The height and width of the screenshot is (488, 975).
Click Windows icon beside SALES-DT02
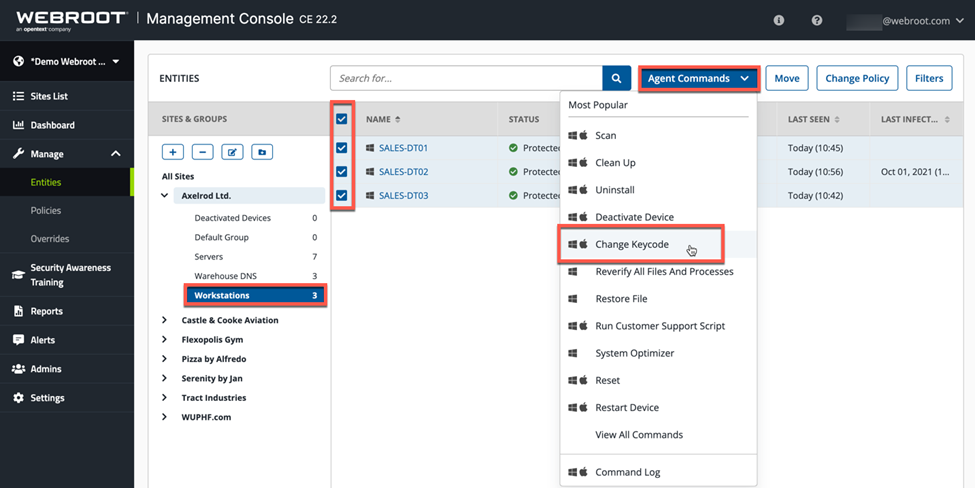(x=370, y=172)
